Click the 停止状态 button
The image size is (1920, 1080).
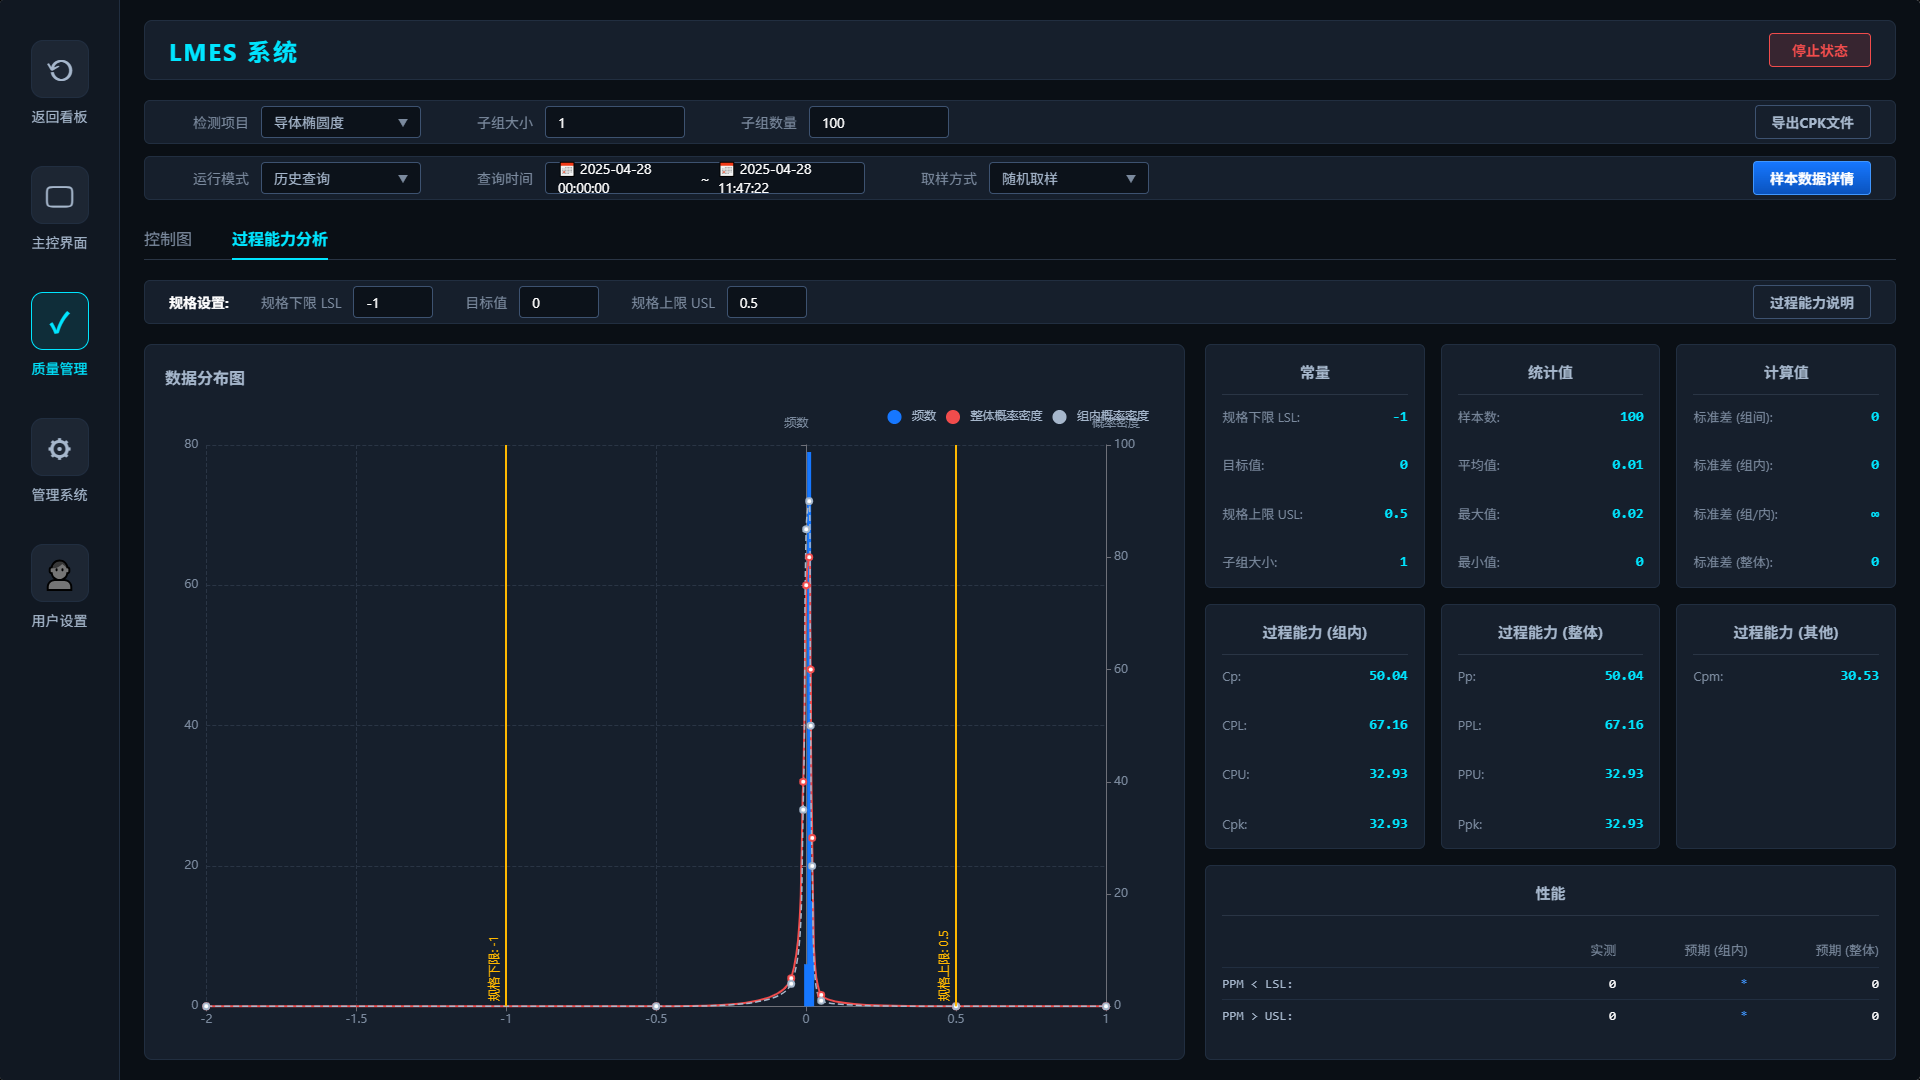click(x=1820, y=51)
